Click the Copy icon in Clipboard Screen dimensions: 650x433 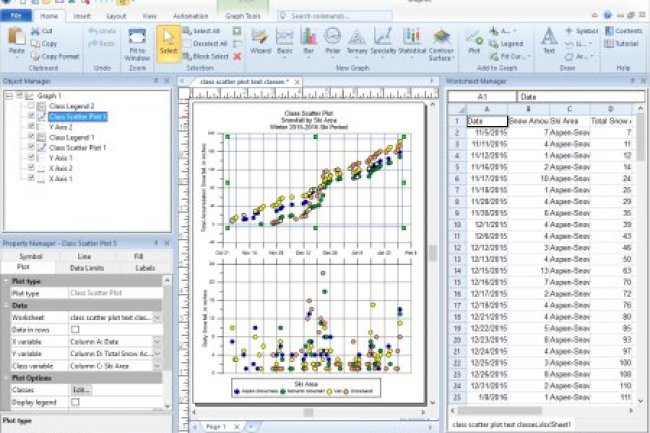coord(35,44)
